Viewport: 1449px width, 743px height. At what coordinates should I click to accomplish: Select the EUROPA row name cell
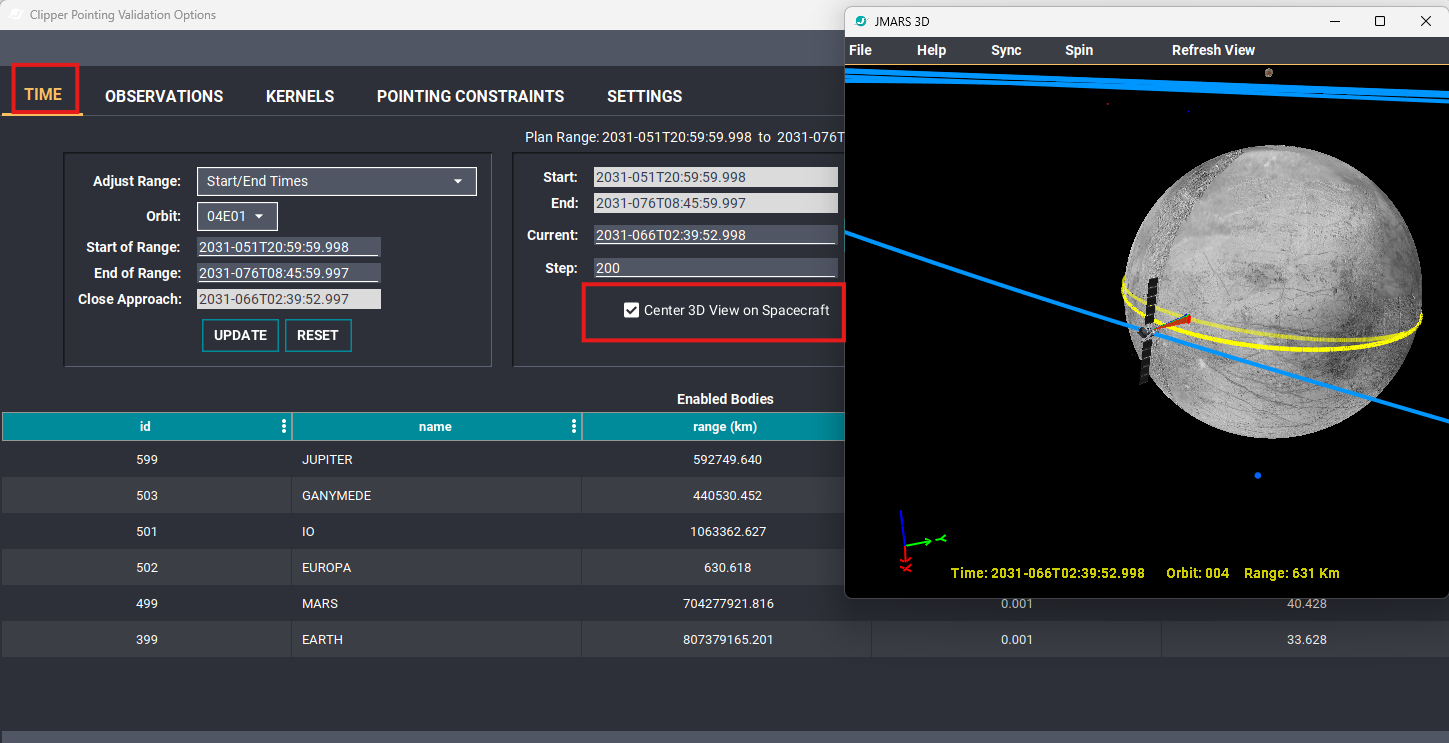click(436, 568)
